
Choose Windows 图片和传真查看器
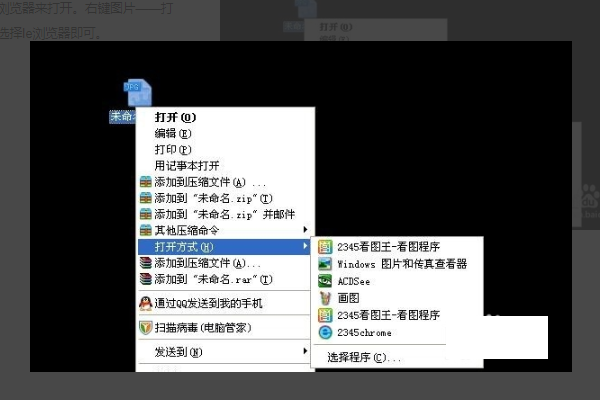click(402, 264)
